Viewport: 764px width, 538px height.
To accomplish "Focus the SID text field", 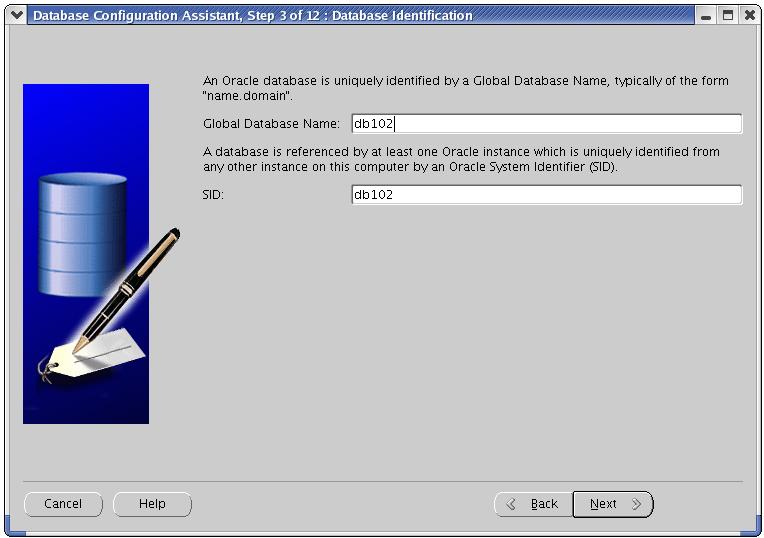I will (546, 195).
